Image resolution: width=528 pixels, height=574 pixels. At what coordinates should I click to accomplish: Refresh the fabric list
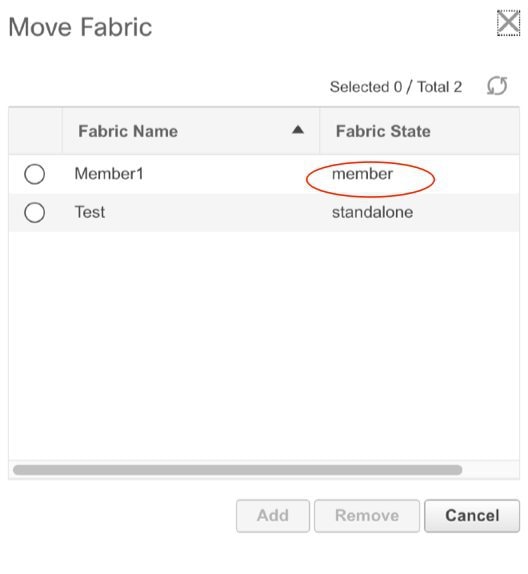[x=497, y=86]
